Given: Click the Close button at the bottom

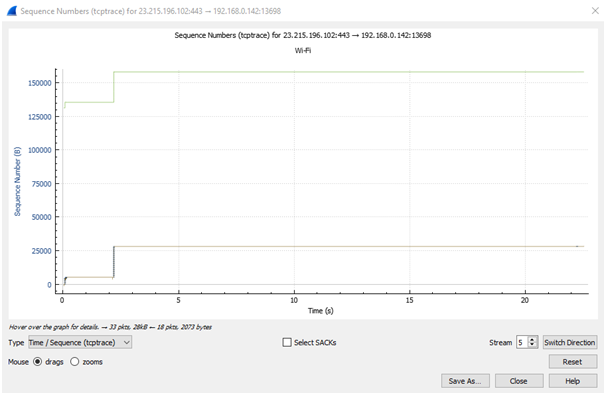Looking at the screenshot, I should tap(519, 381).
